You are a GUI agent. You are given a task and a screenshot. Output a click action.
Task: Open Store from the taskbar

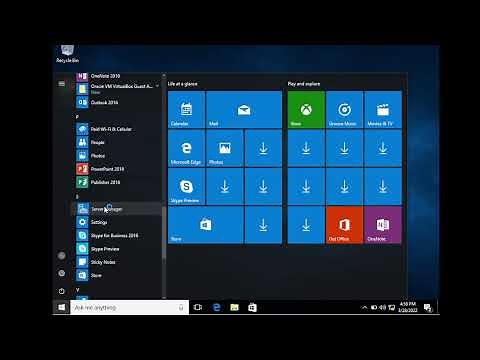click(x=252, y=307)
